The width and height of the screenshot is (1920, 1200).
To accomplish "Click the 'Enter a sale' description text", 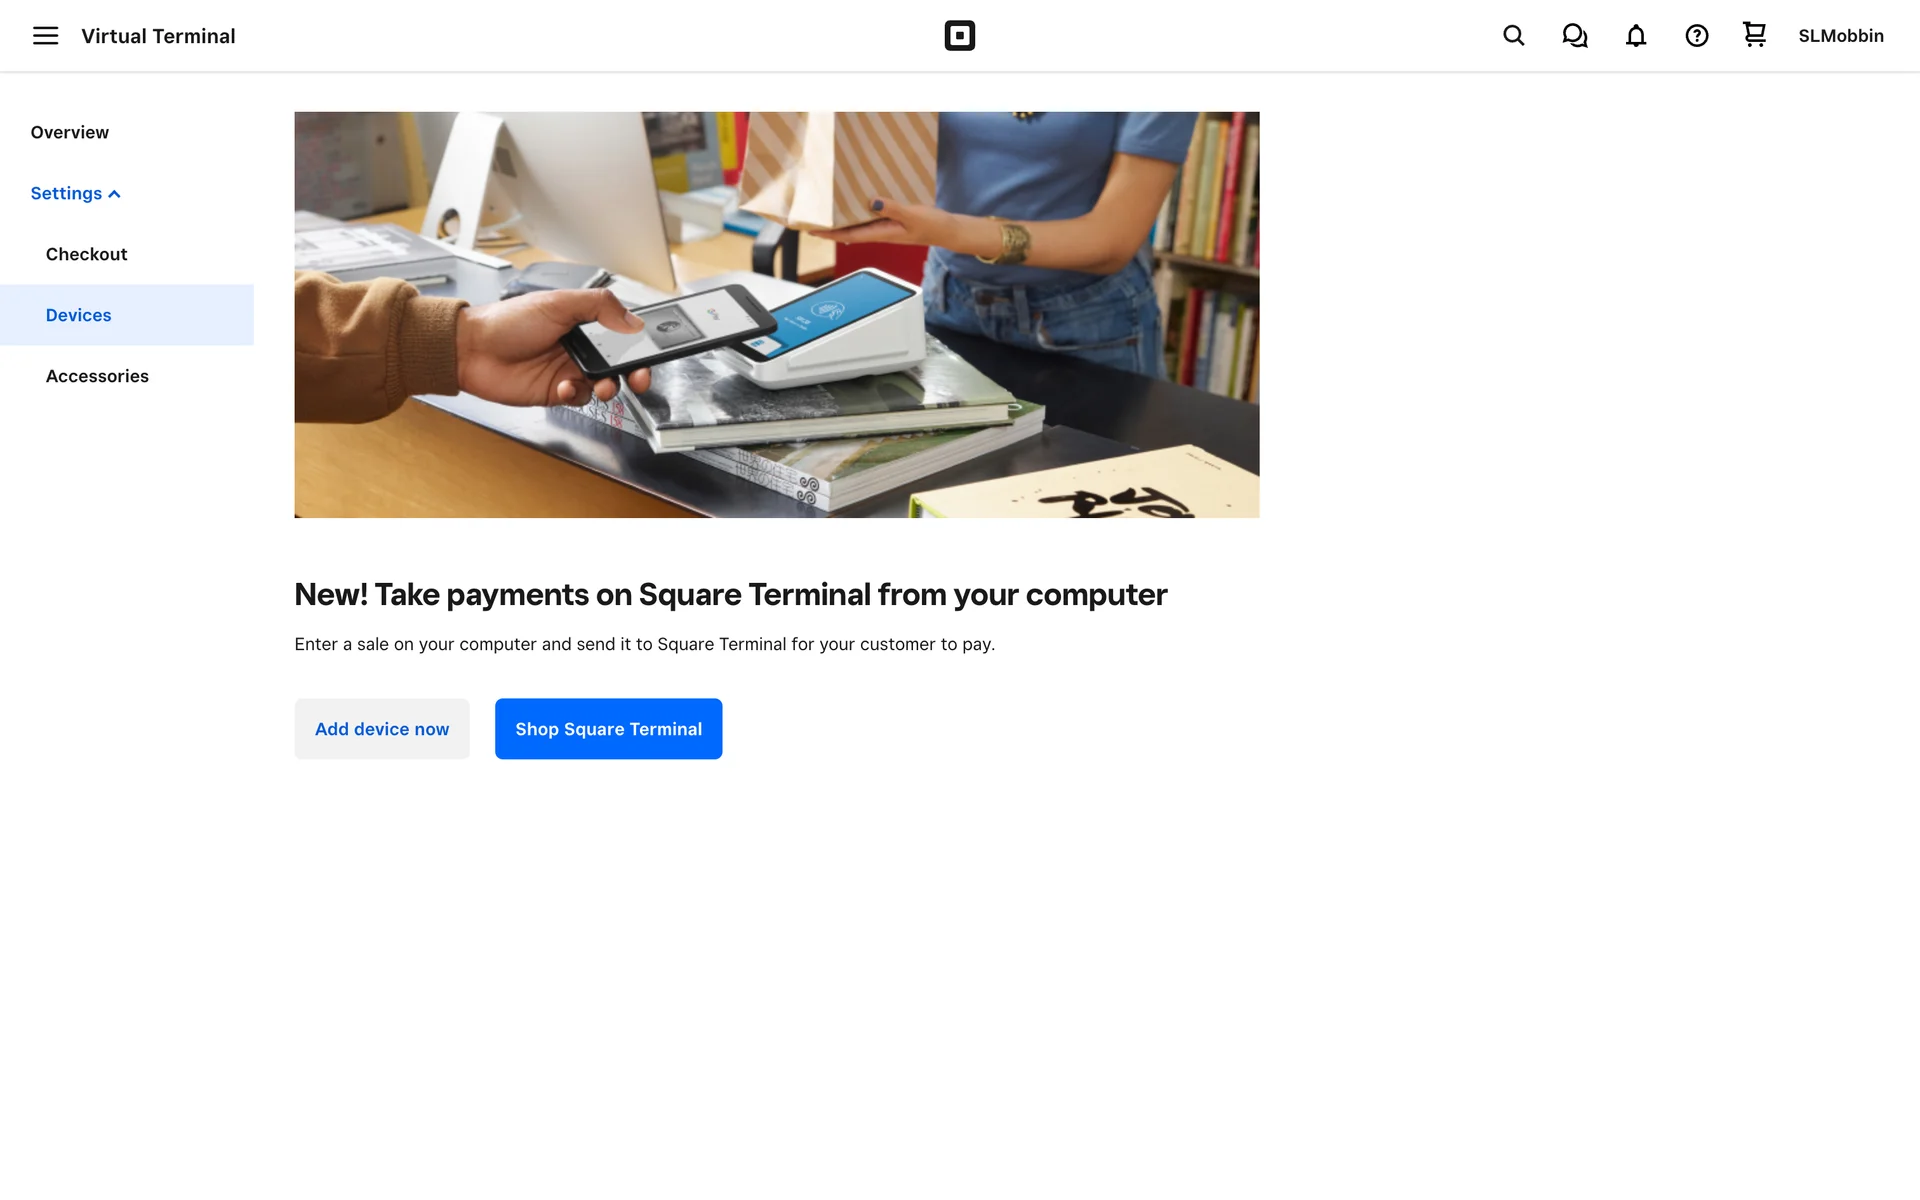I will point(645,644).
